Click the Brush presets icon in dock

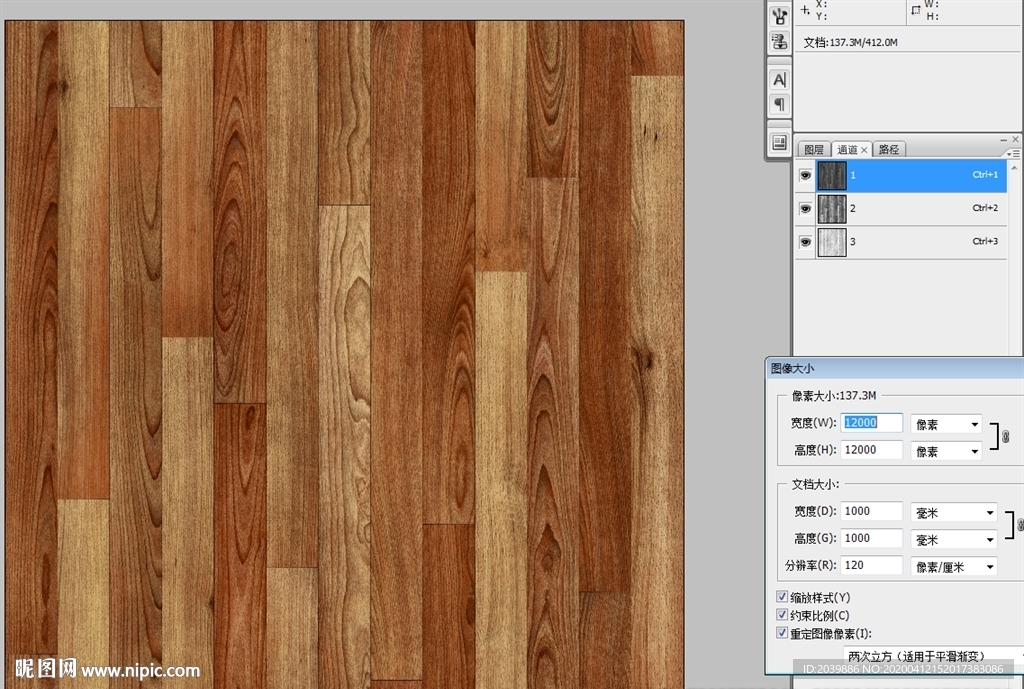(779, 15)
